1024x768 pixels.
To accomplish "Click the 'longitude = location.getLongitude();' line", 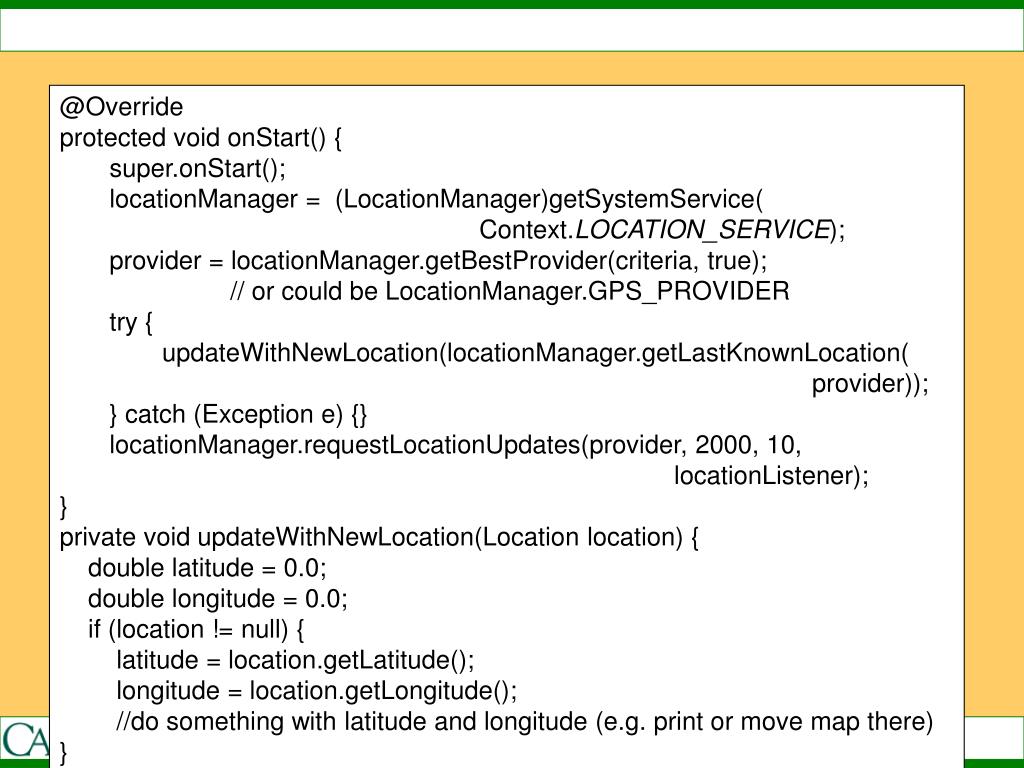I will (317, 691).
